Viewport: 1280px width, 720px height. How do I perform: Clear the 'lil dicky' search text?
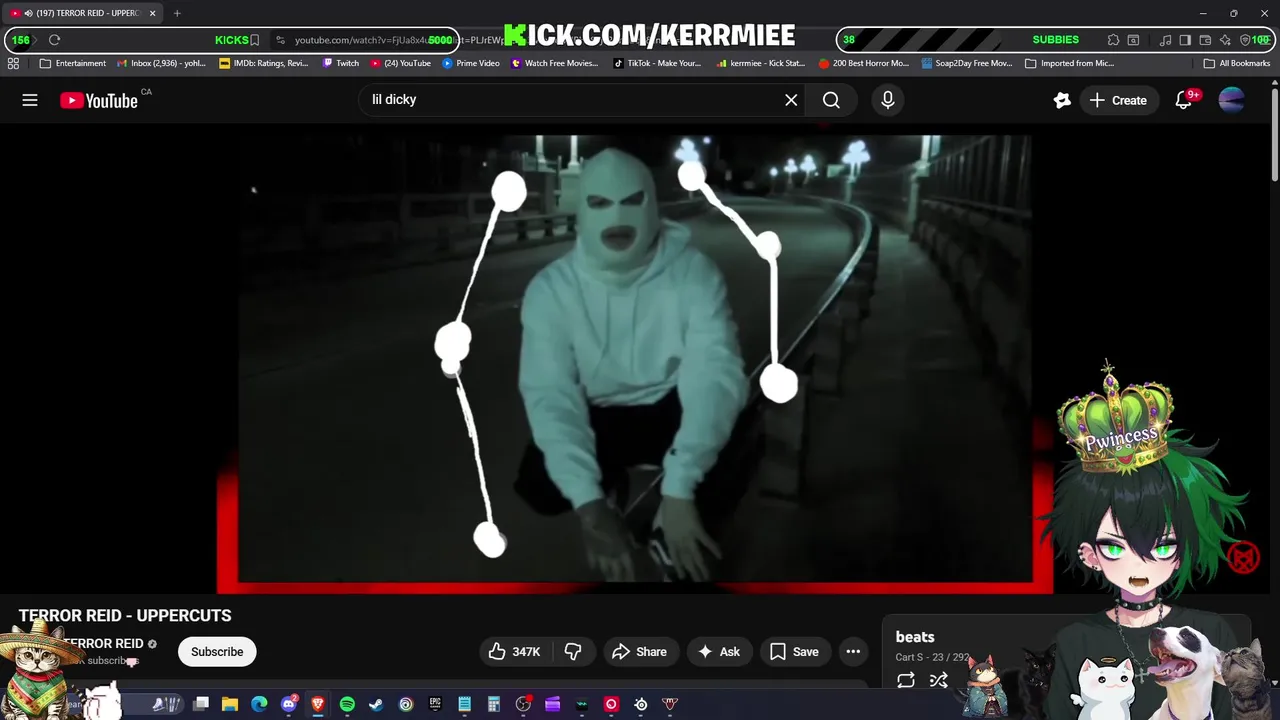tap(791, 100)
